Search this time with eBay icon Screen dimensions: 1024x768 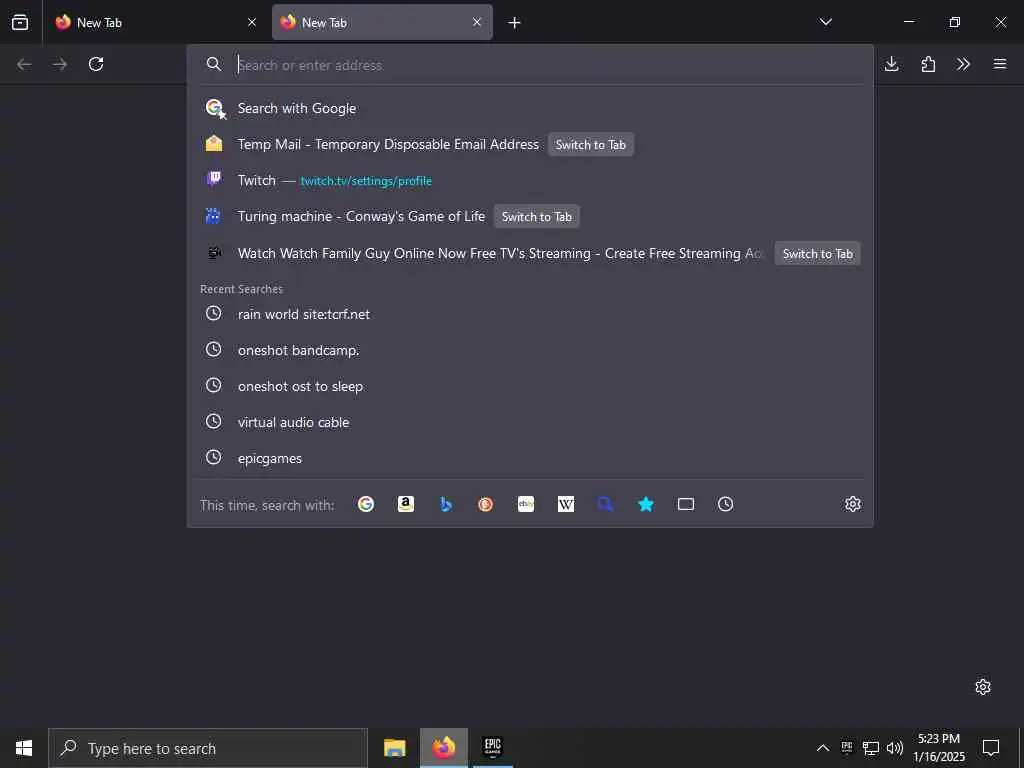pyautogui.click(x=526, y=504)
